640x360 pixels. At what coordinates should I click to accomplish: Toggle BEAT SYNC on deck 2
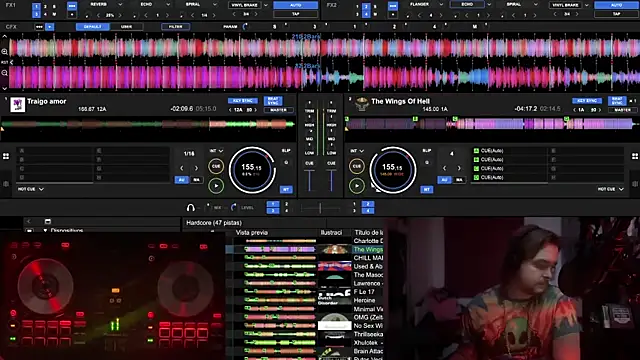617,100
